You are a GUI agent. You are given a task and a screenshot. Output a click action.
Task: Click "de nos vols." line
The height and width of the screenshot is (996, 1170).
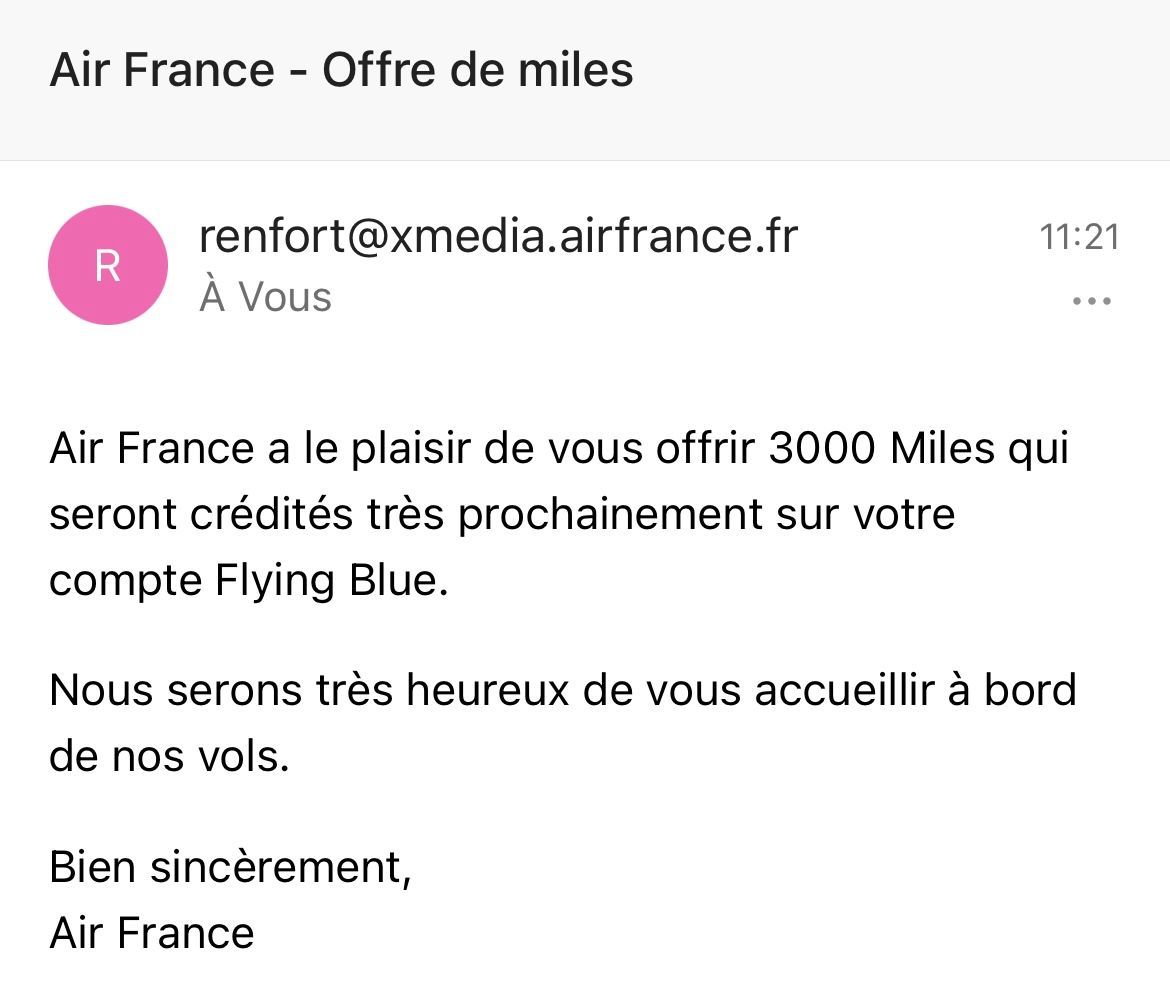(169, 757)
